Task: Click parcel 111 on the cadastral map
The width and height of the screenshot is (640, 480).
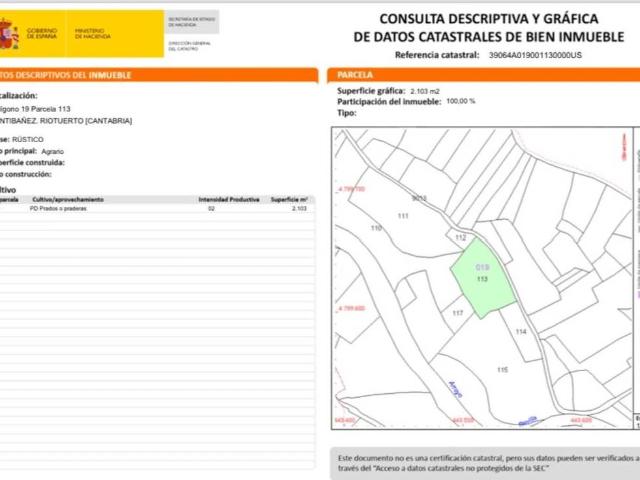Action: [404, 216]
